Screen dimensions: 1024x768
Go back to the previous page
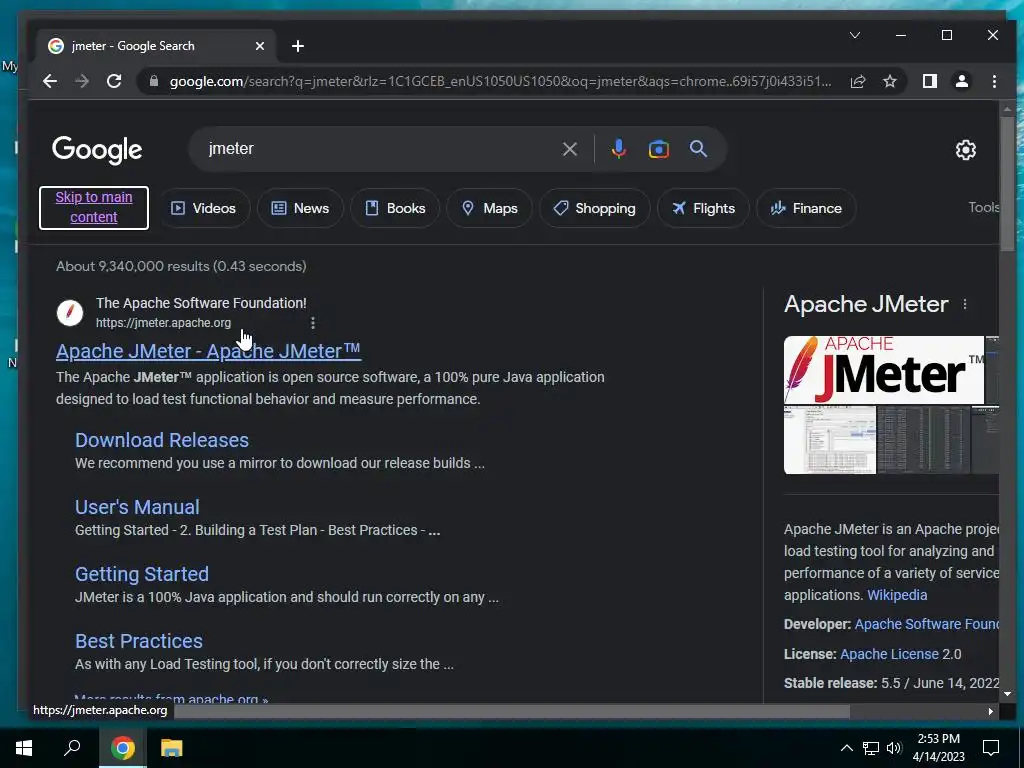click(50, 81)
